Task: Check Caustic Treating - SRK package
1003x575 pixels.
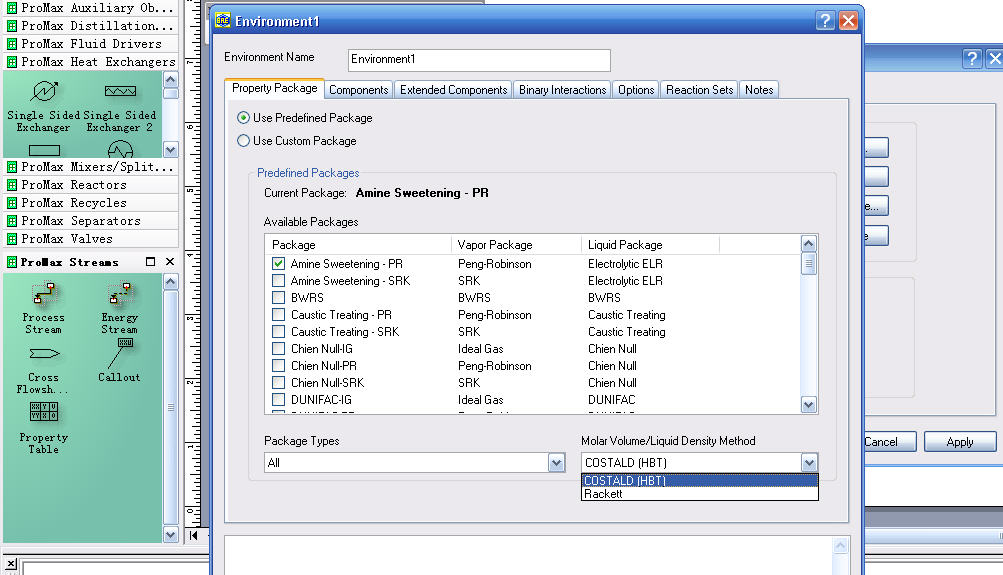Action: click(278, 331)
